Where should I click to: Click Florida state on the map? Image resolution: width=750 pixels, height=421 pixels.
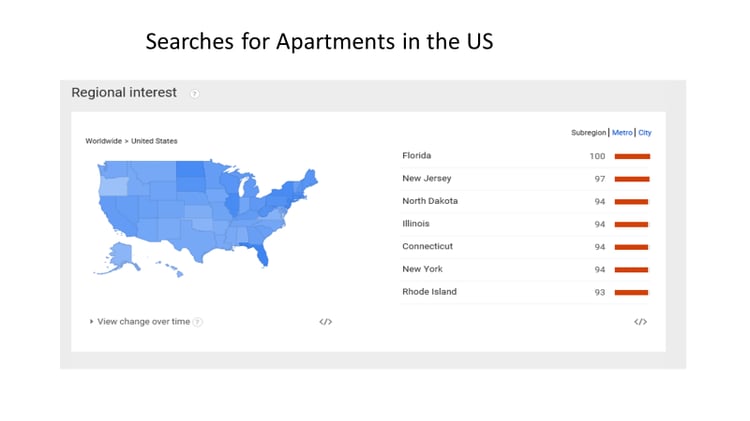(261, 254)
